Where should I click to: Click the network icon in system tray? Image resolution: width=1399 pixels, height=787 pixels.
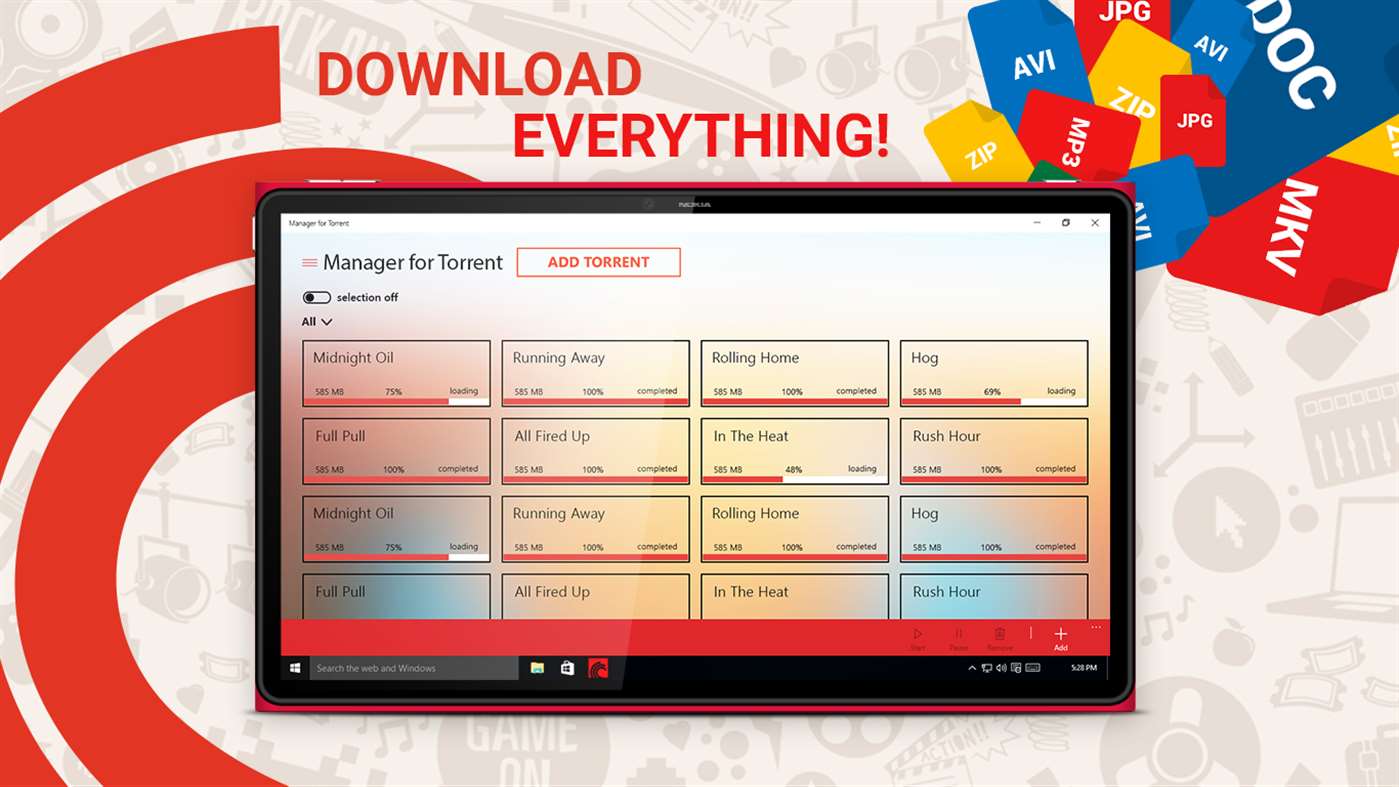click(x=987, y=668)
